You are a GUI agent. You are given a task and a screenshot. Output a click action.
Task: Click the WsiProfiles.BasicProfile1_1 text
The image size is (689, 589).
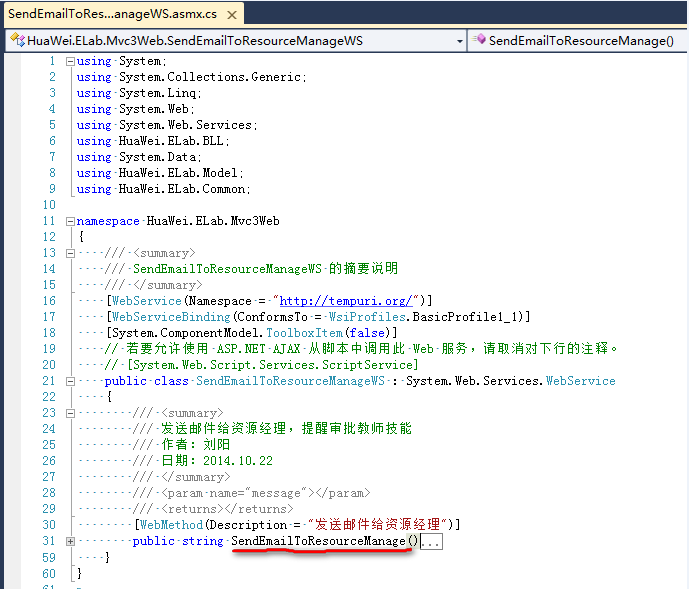425,317
